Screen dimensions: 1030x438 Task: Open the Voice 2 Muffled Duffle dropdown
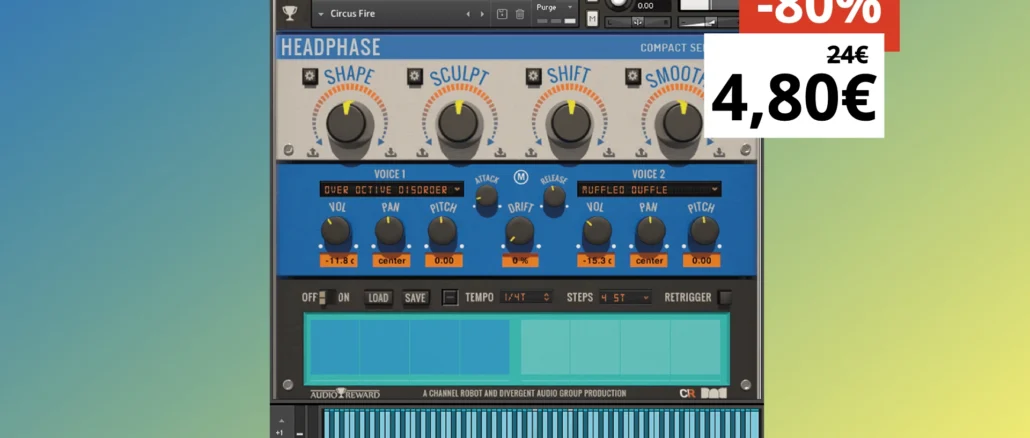[649, 190]
